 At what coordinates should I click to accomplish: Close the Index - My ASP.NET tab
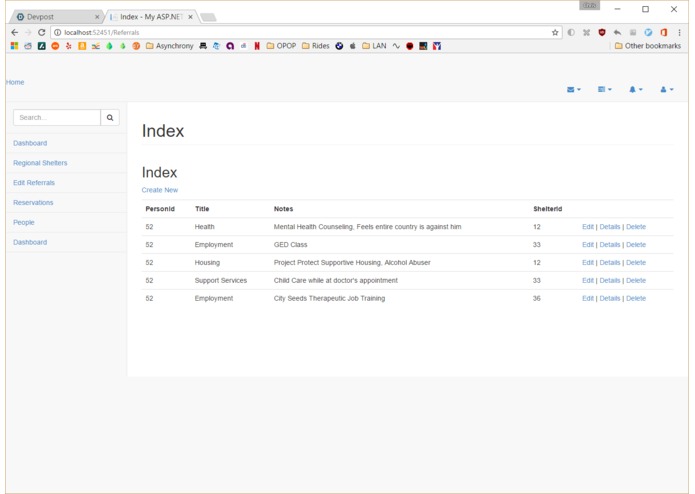pyautogui.click(x=190, y=17)
